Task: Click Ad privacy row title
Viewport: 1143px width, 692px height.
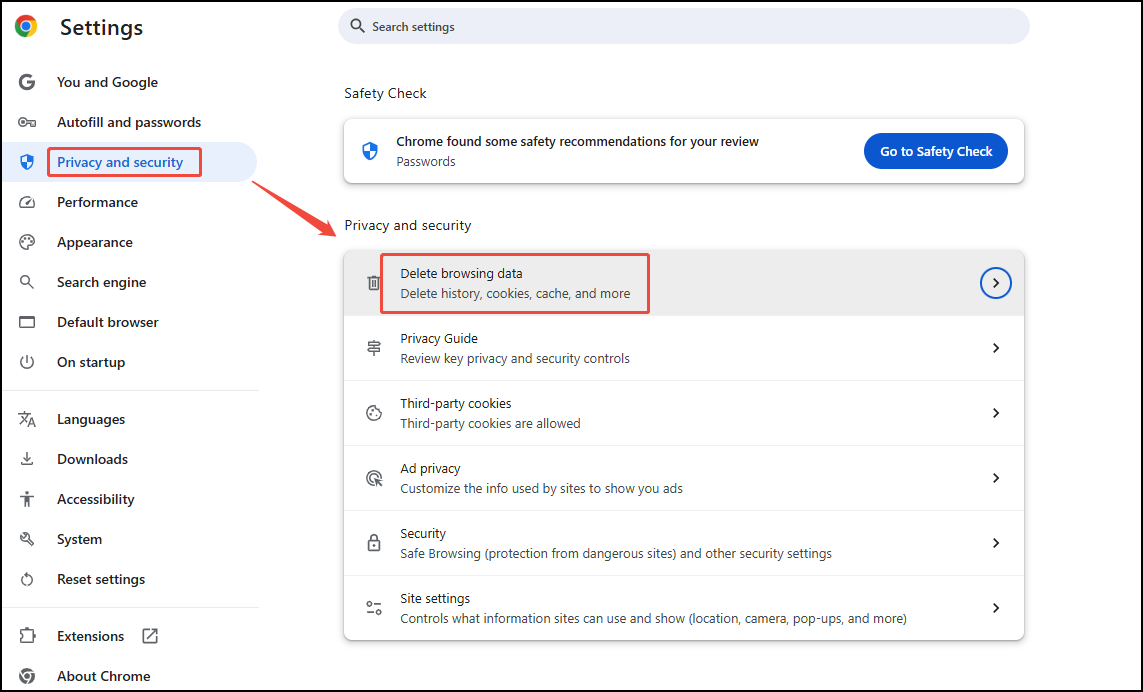Action: (x=430, y=468)
